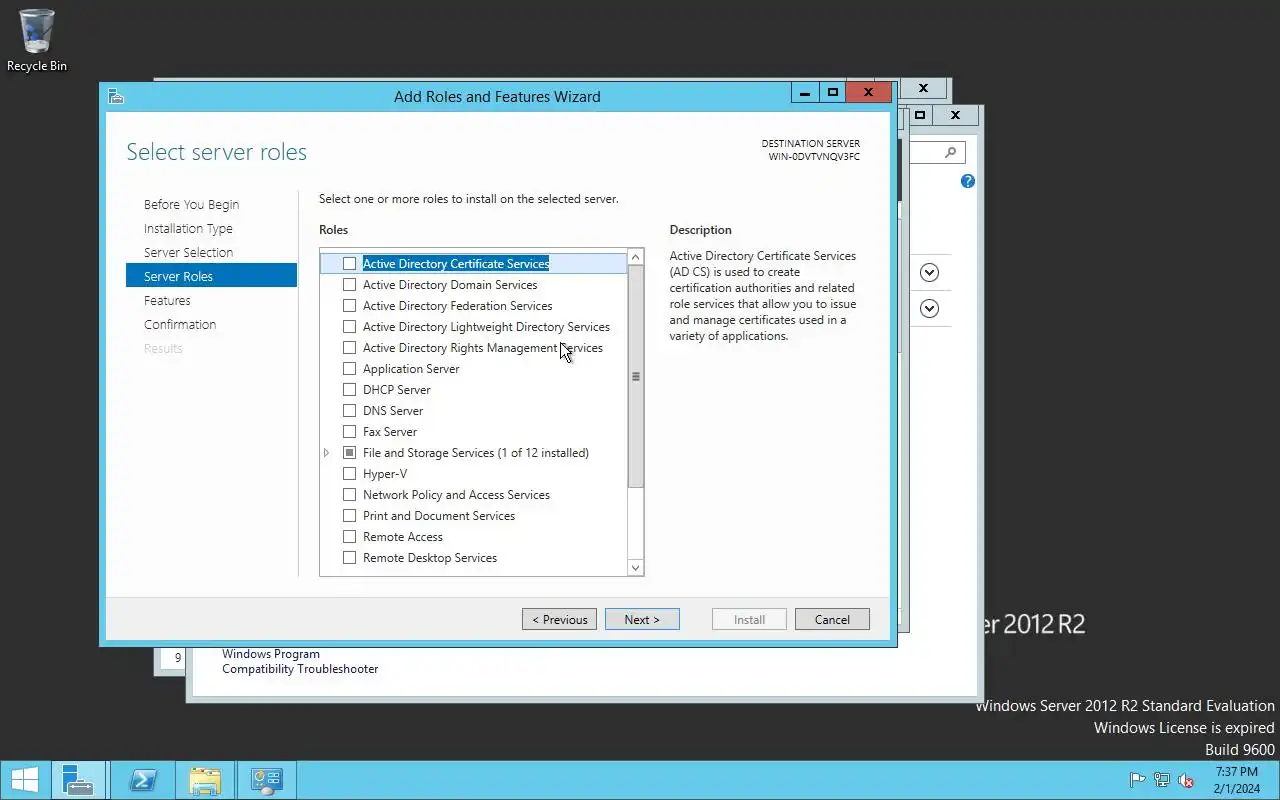
Task: Check Active Directory Federation Services role
Action: (x=349, y=306)
